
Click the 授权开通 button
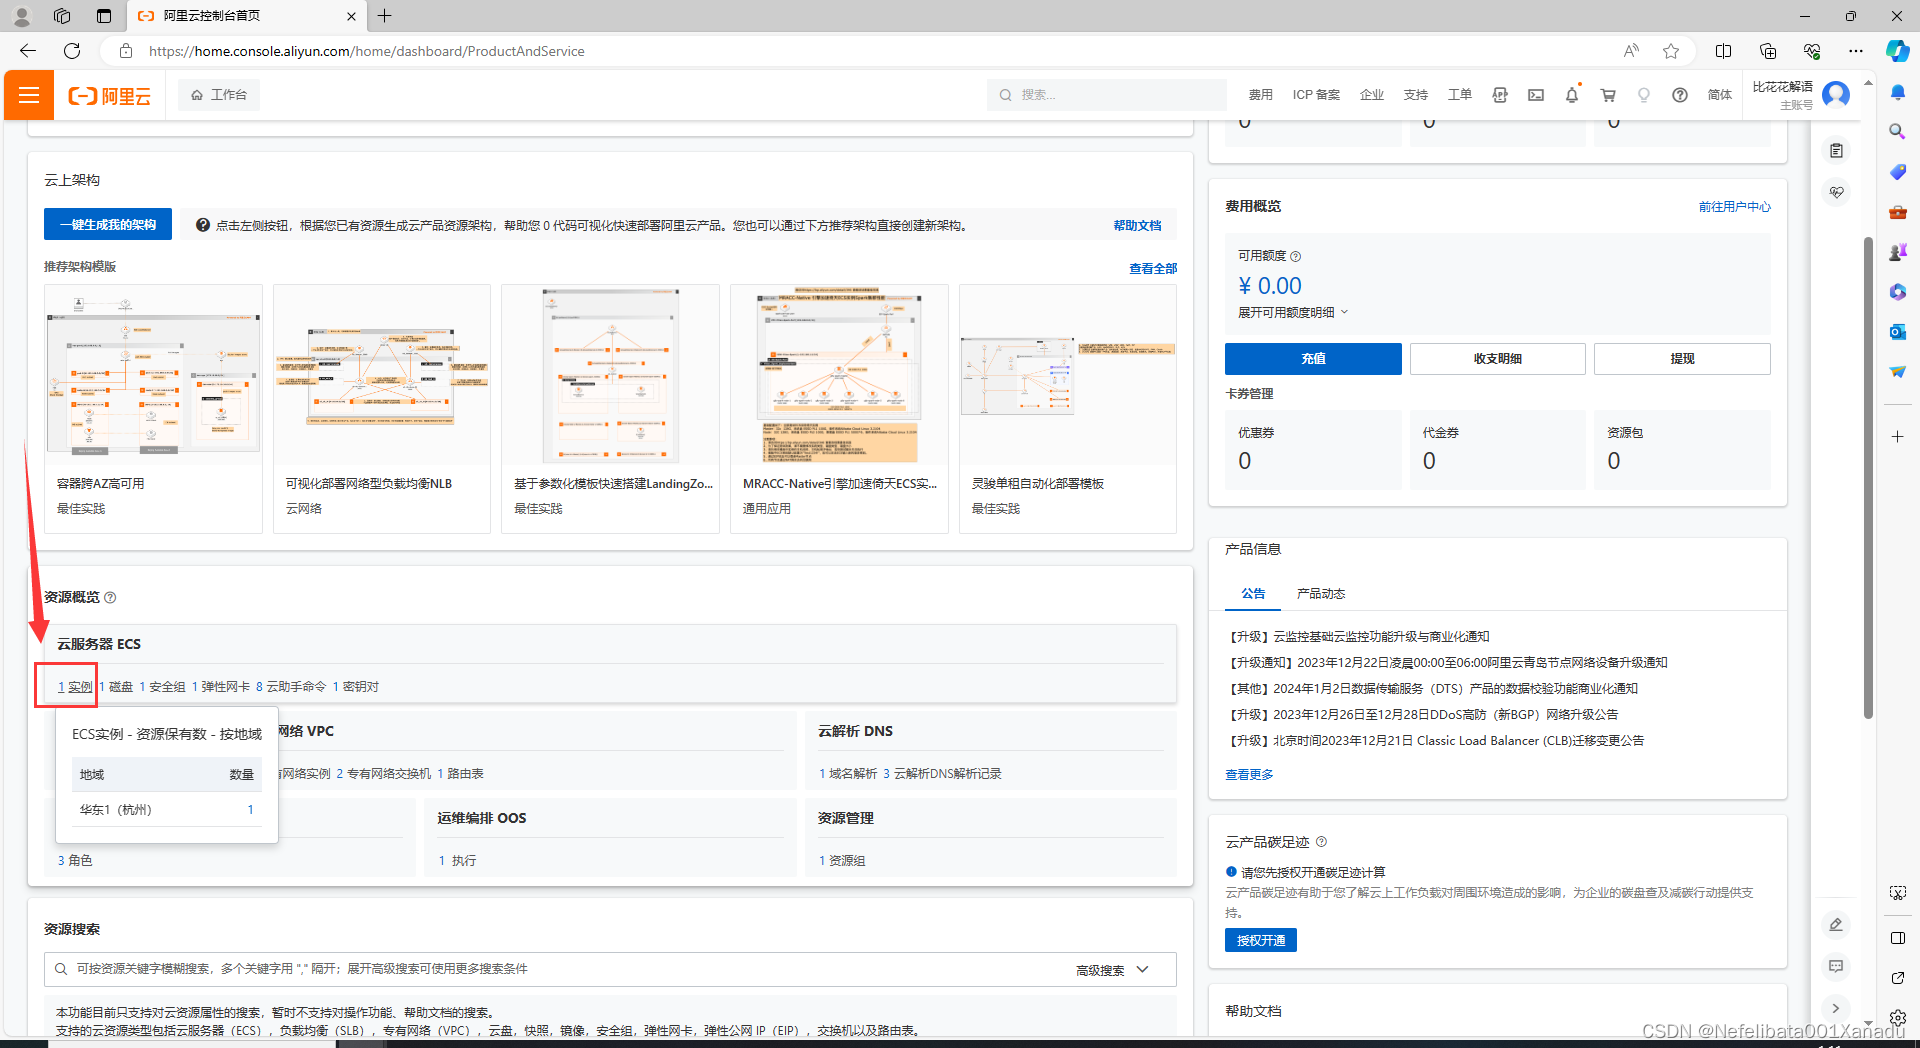(x=1261, y=940)
